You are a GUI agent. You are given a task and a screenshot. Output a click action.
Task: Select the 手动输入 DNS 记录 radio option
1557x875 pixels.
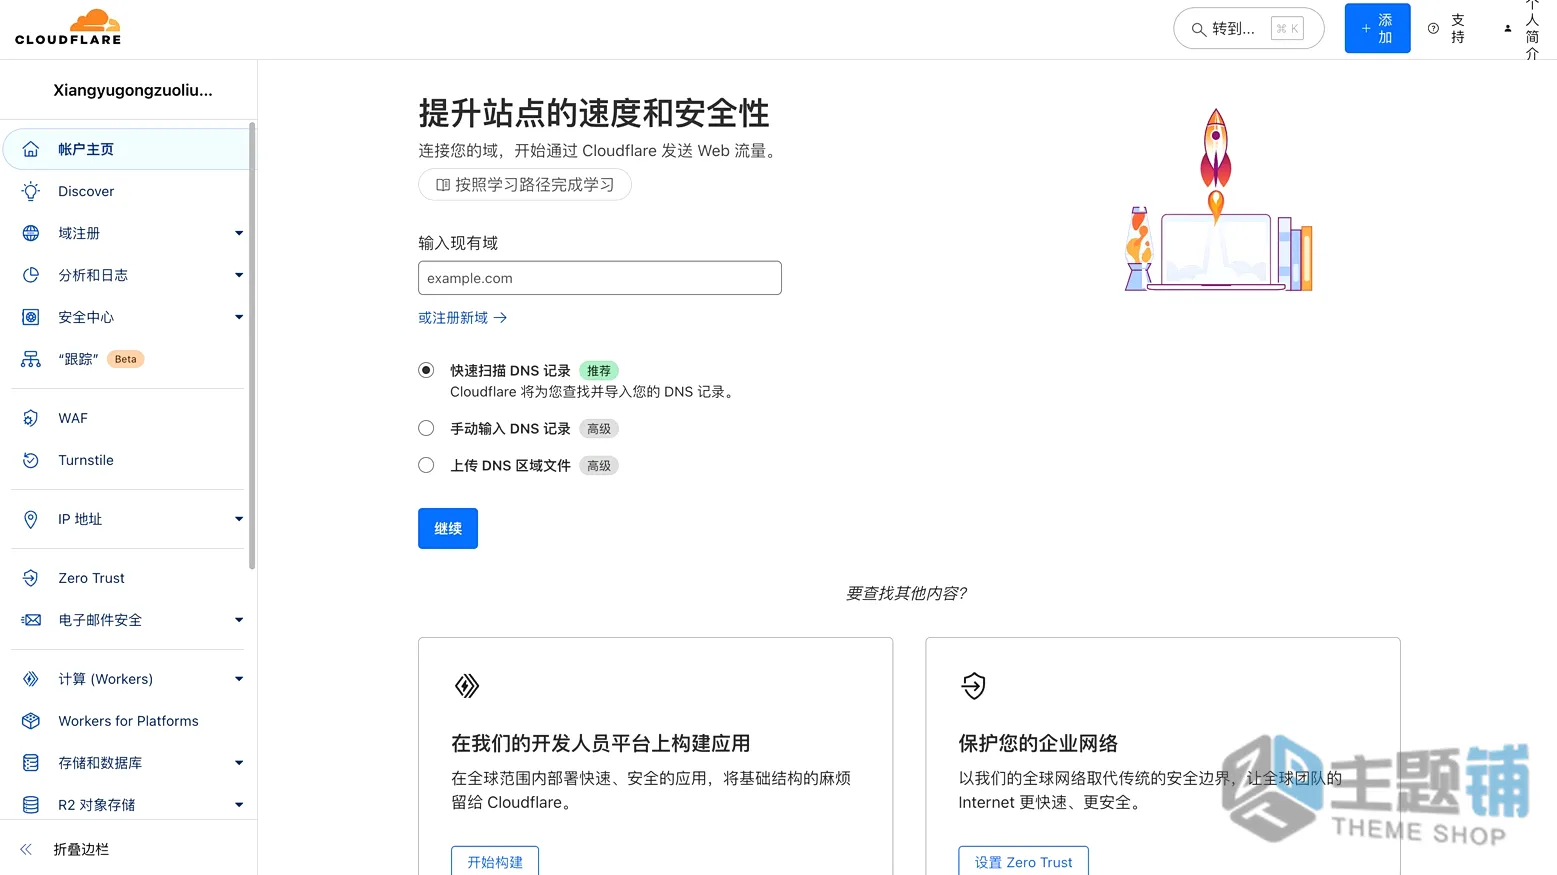[x=426, y=428]
